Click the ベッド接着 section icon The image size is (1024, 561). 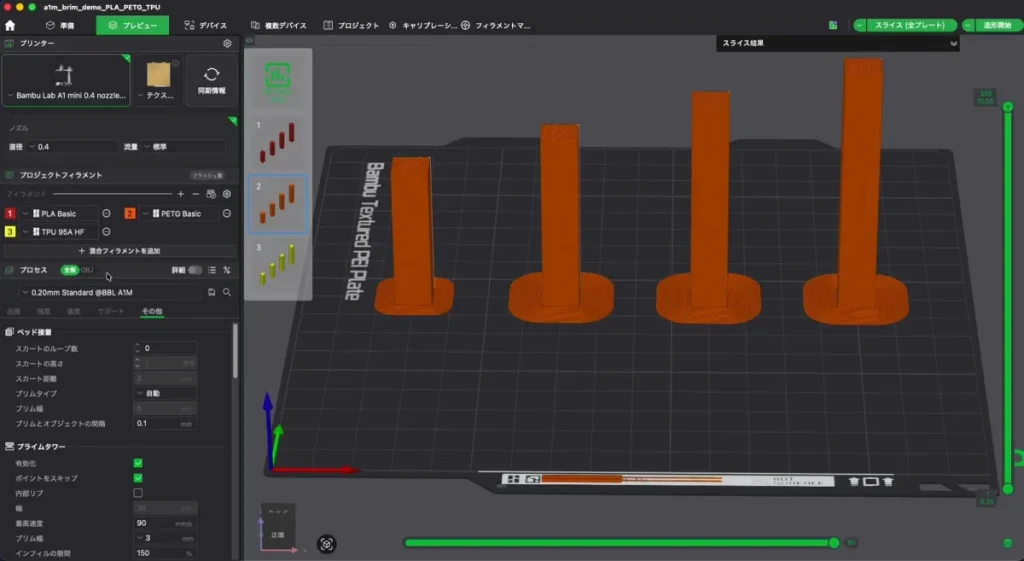[9, 332]
